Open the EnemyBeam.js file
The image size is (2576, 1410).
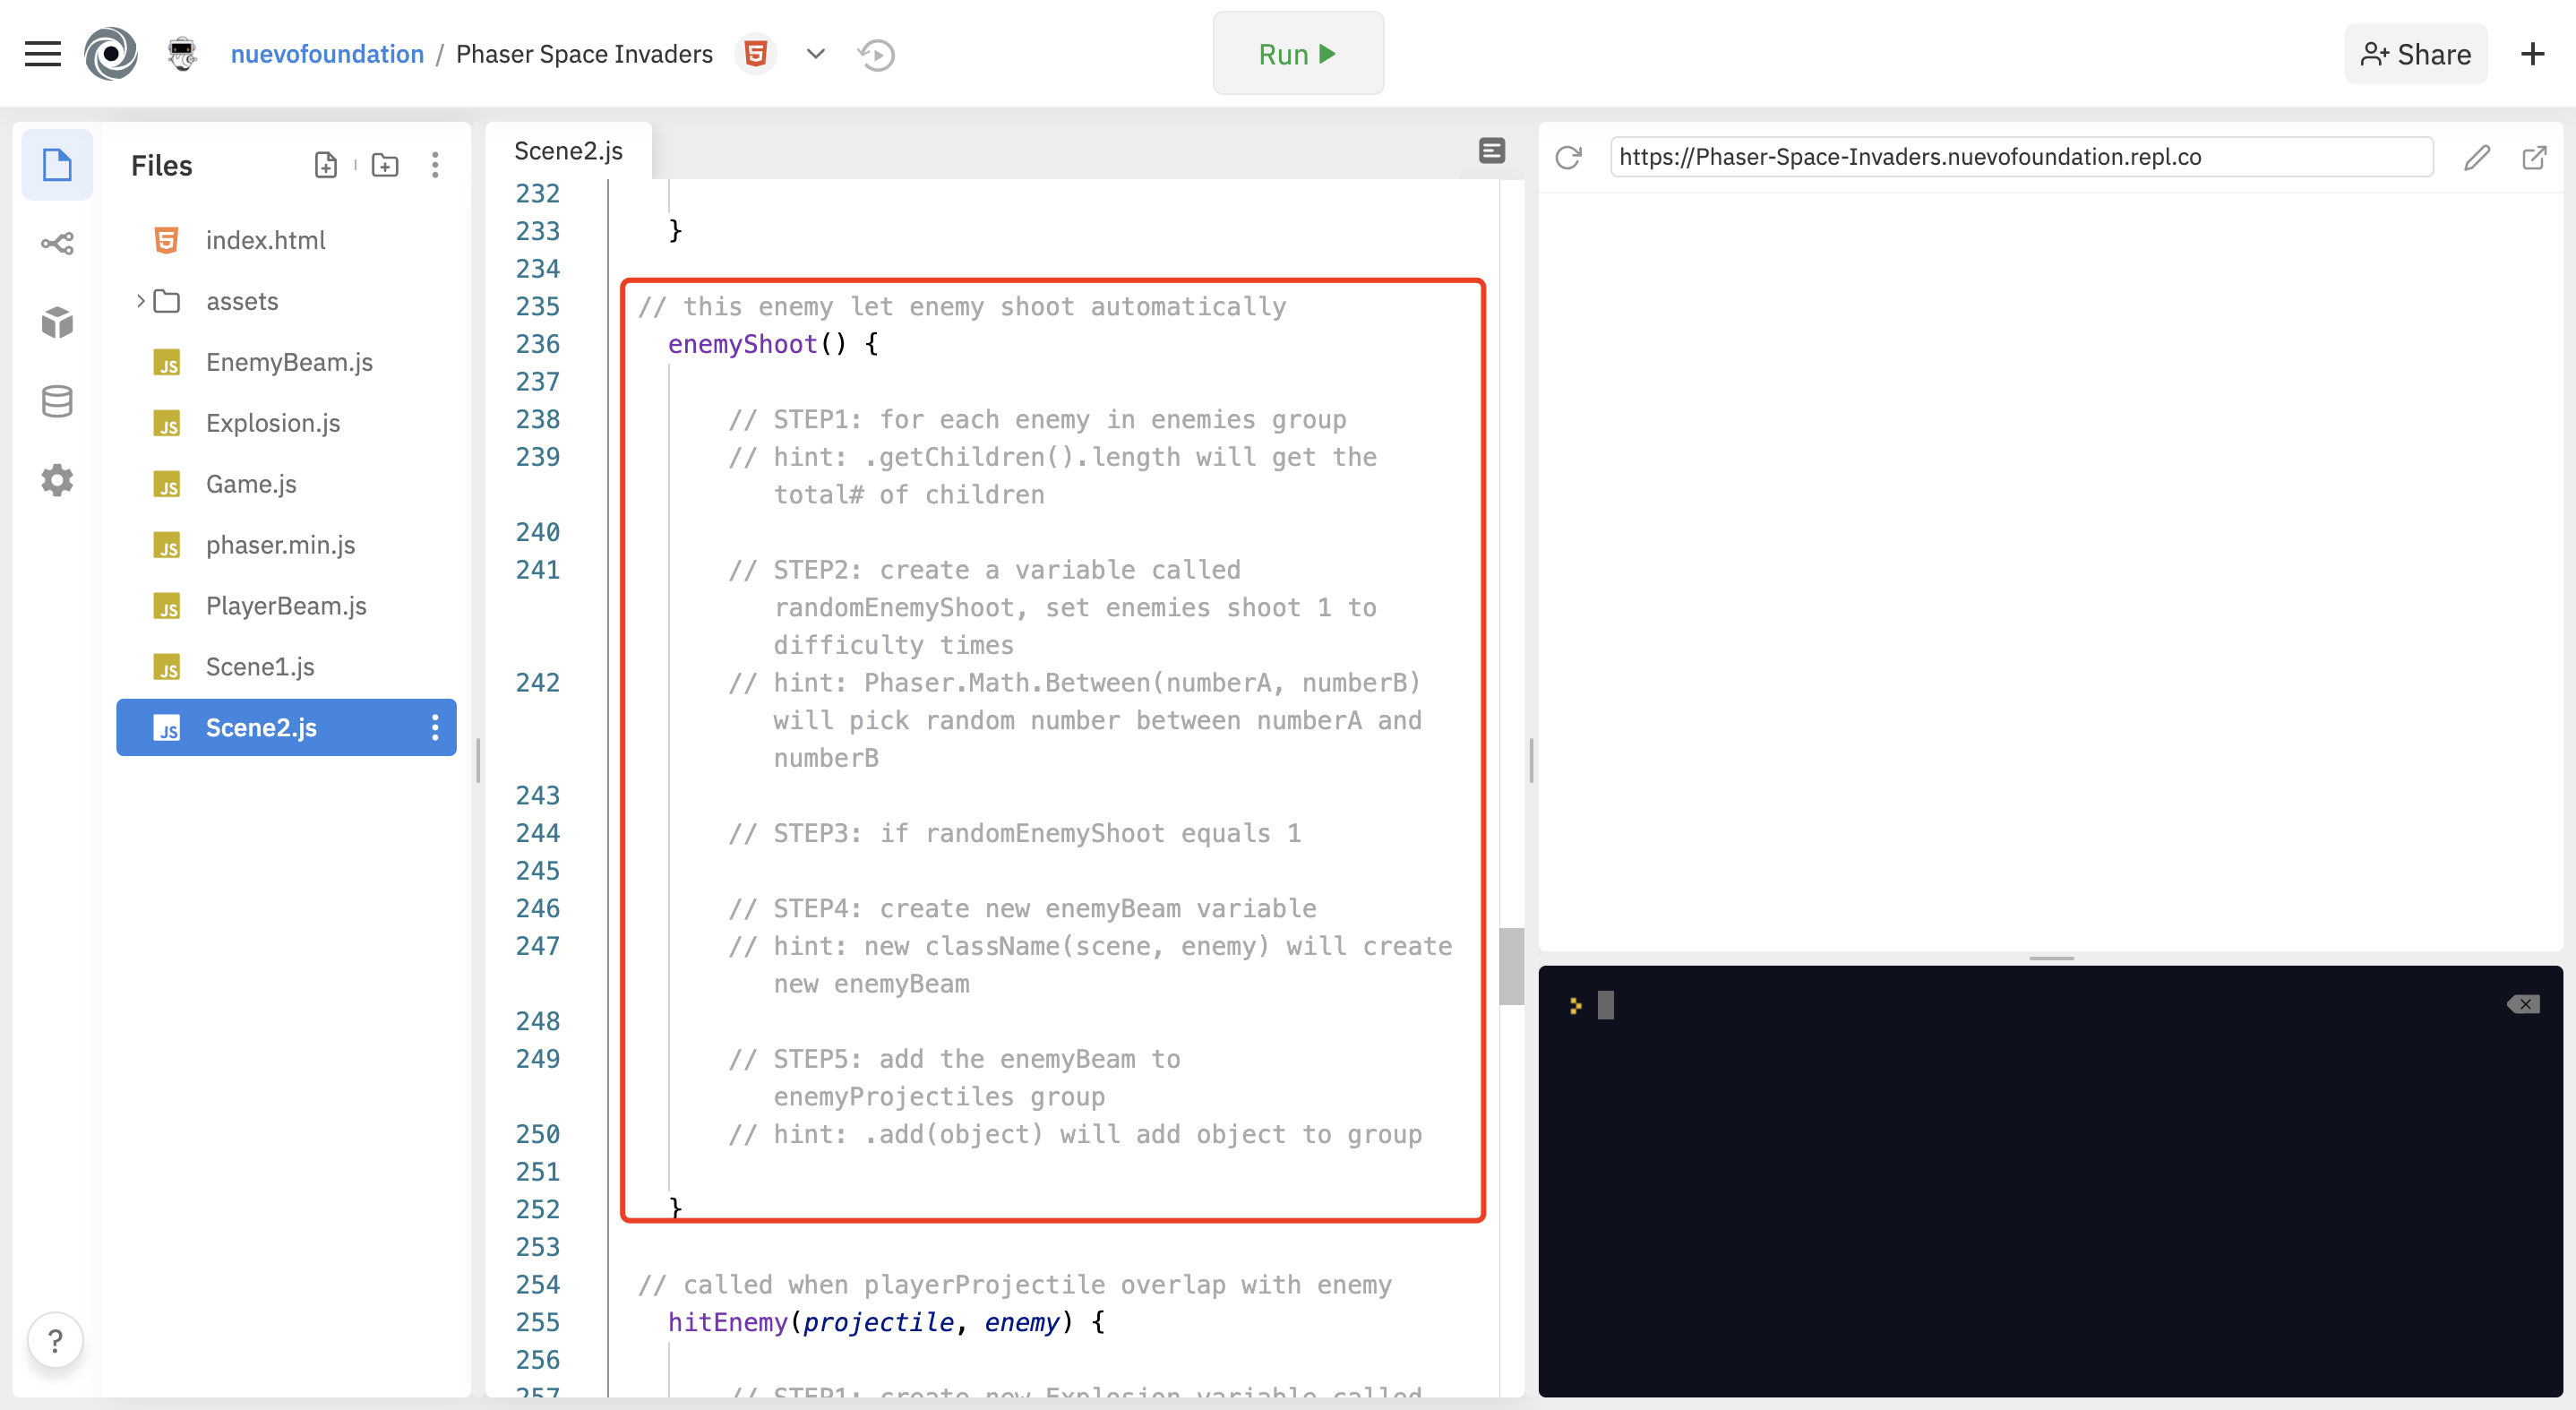point(289,362)
